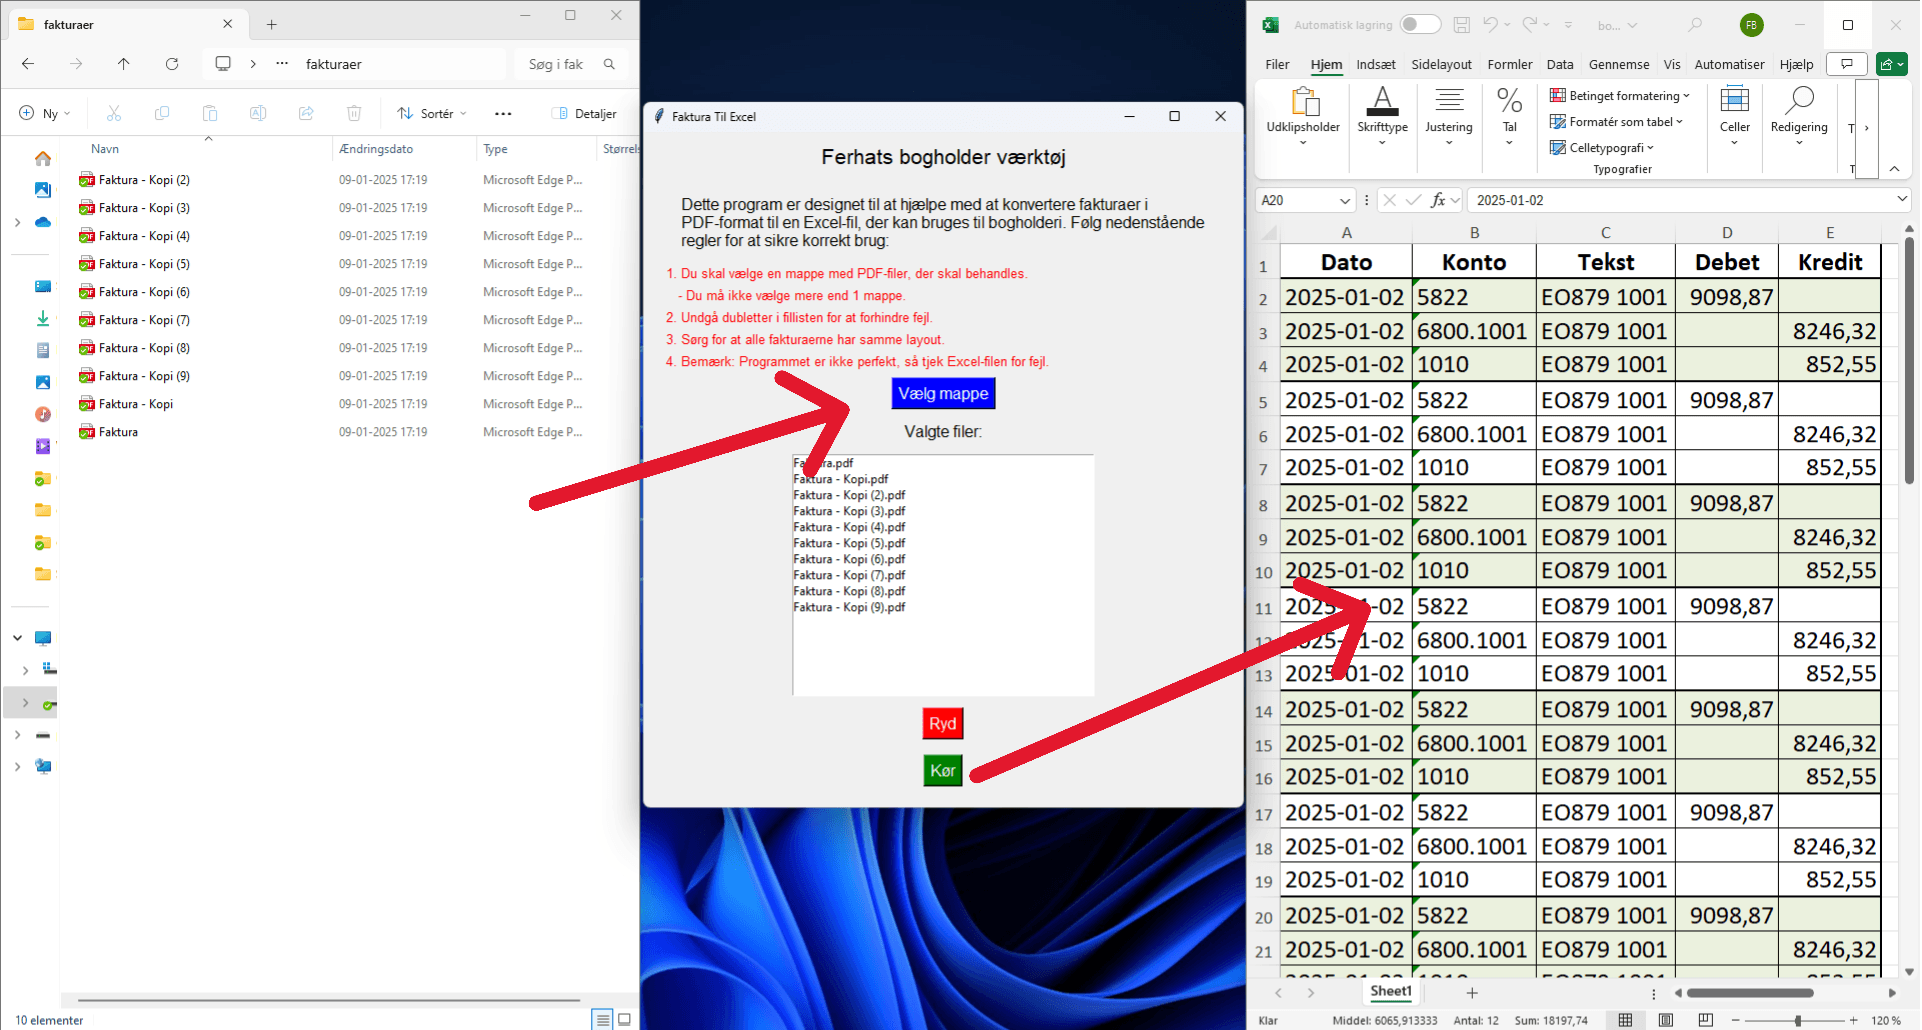Screen dimensions: 1922x1030
Task: Open the Excel share icon button
Action: pyautogui.click(x=1891, y=64)
